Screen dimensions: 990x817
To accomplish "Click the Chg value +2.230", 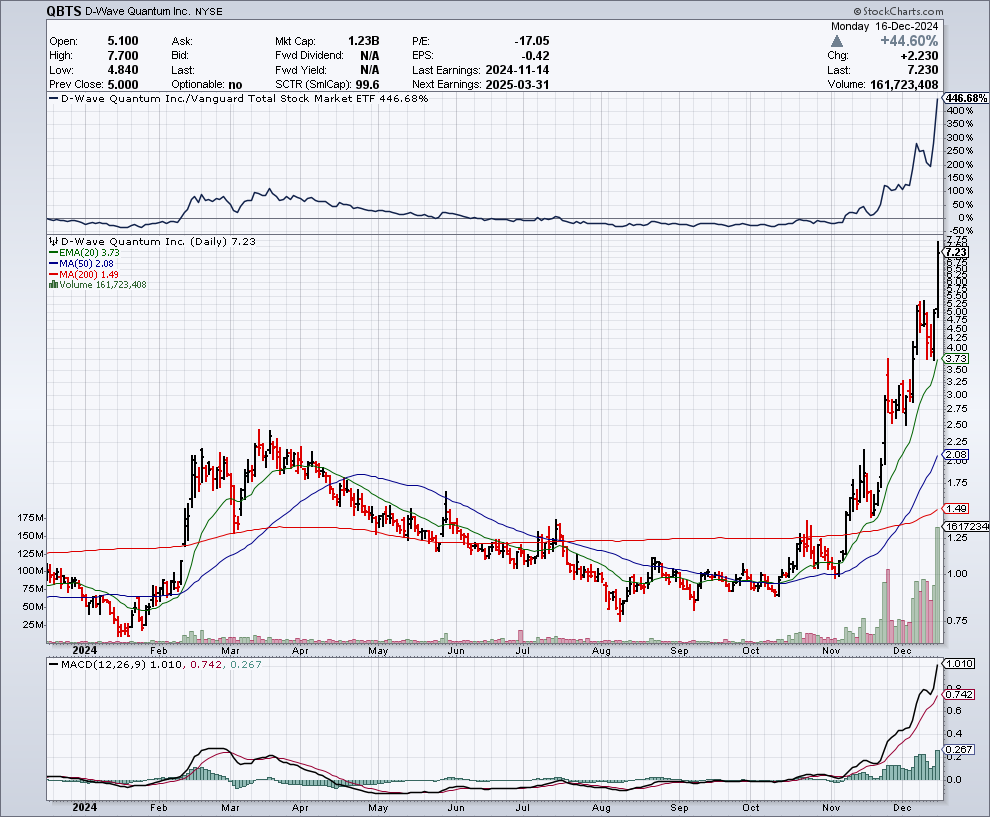I will [919, 56].
